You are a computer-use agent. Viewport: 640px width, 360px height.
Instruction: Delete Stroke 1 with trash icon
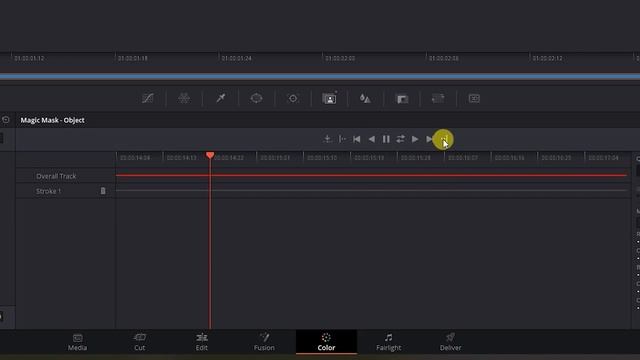click(x=103, y=191)
